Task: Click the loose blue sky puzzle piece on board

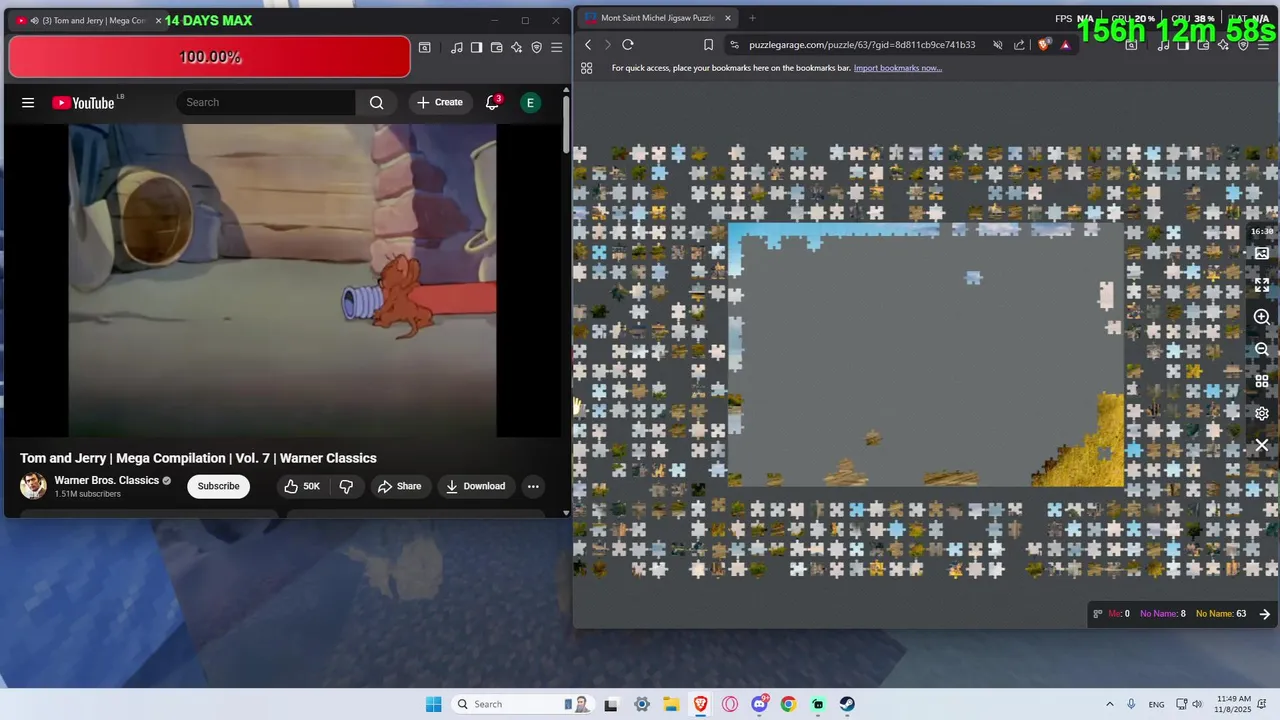Action: pyautogui.click(x=972, y=277)
